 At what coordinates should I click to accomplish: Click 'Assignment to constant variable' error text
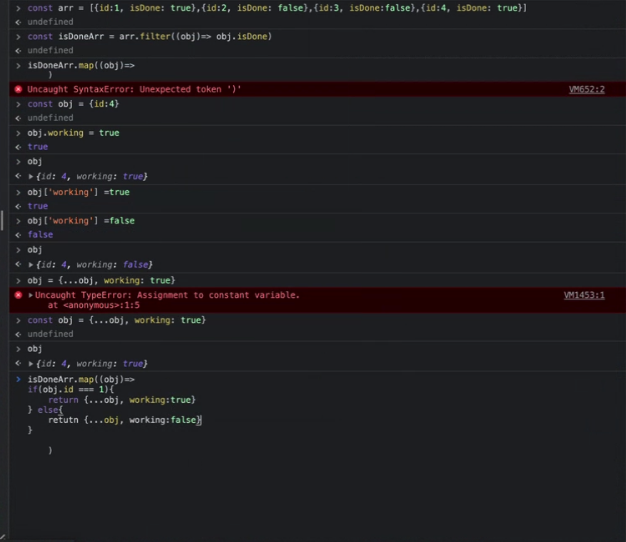[218, 295]
